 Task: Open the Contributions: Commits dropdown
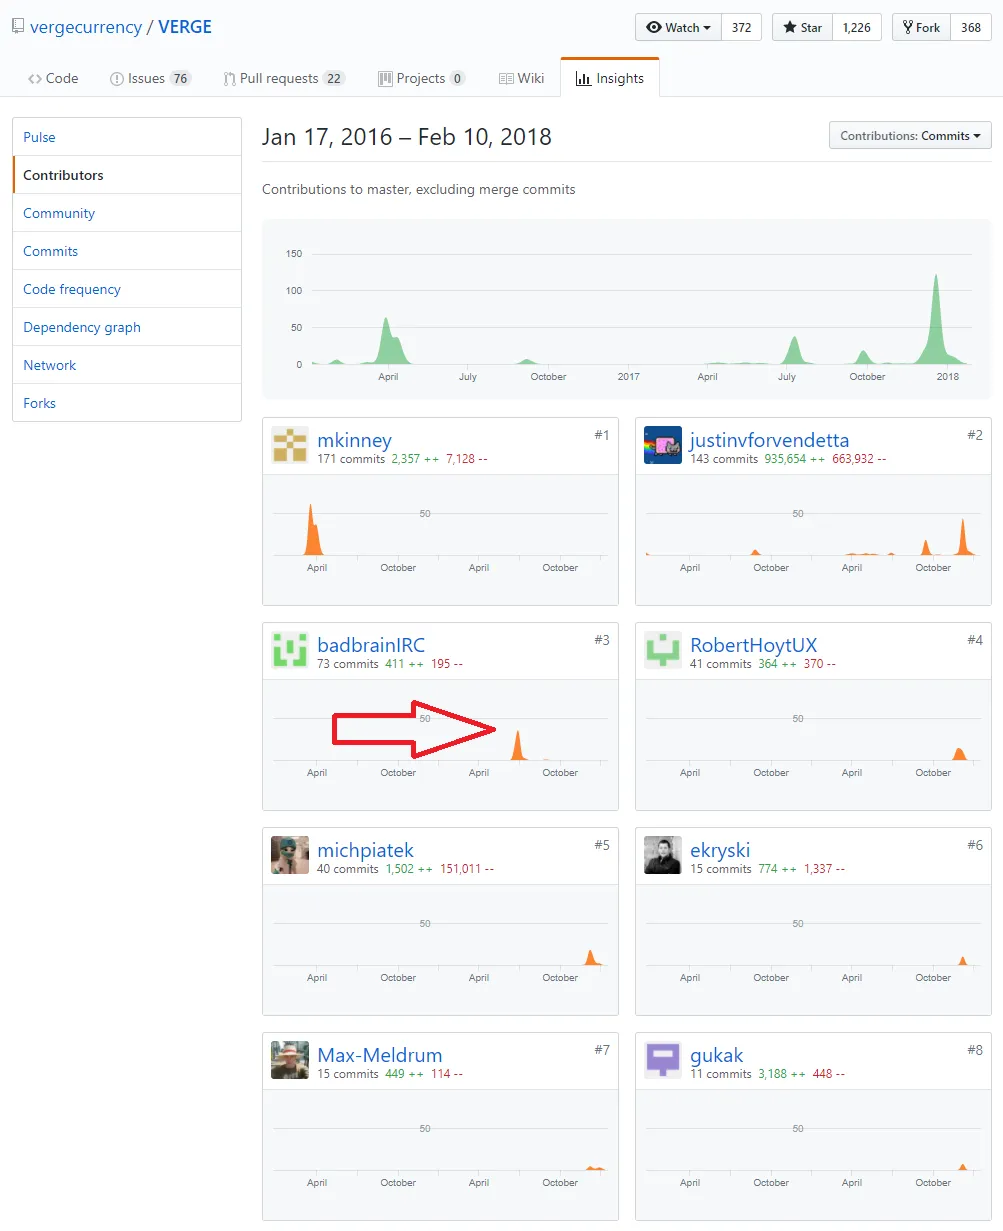910,136
